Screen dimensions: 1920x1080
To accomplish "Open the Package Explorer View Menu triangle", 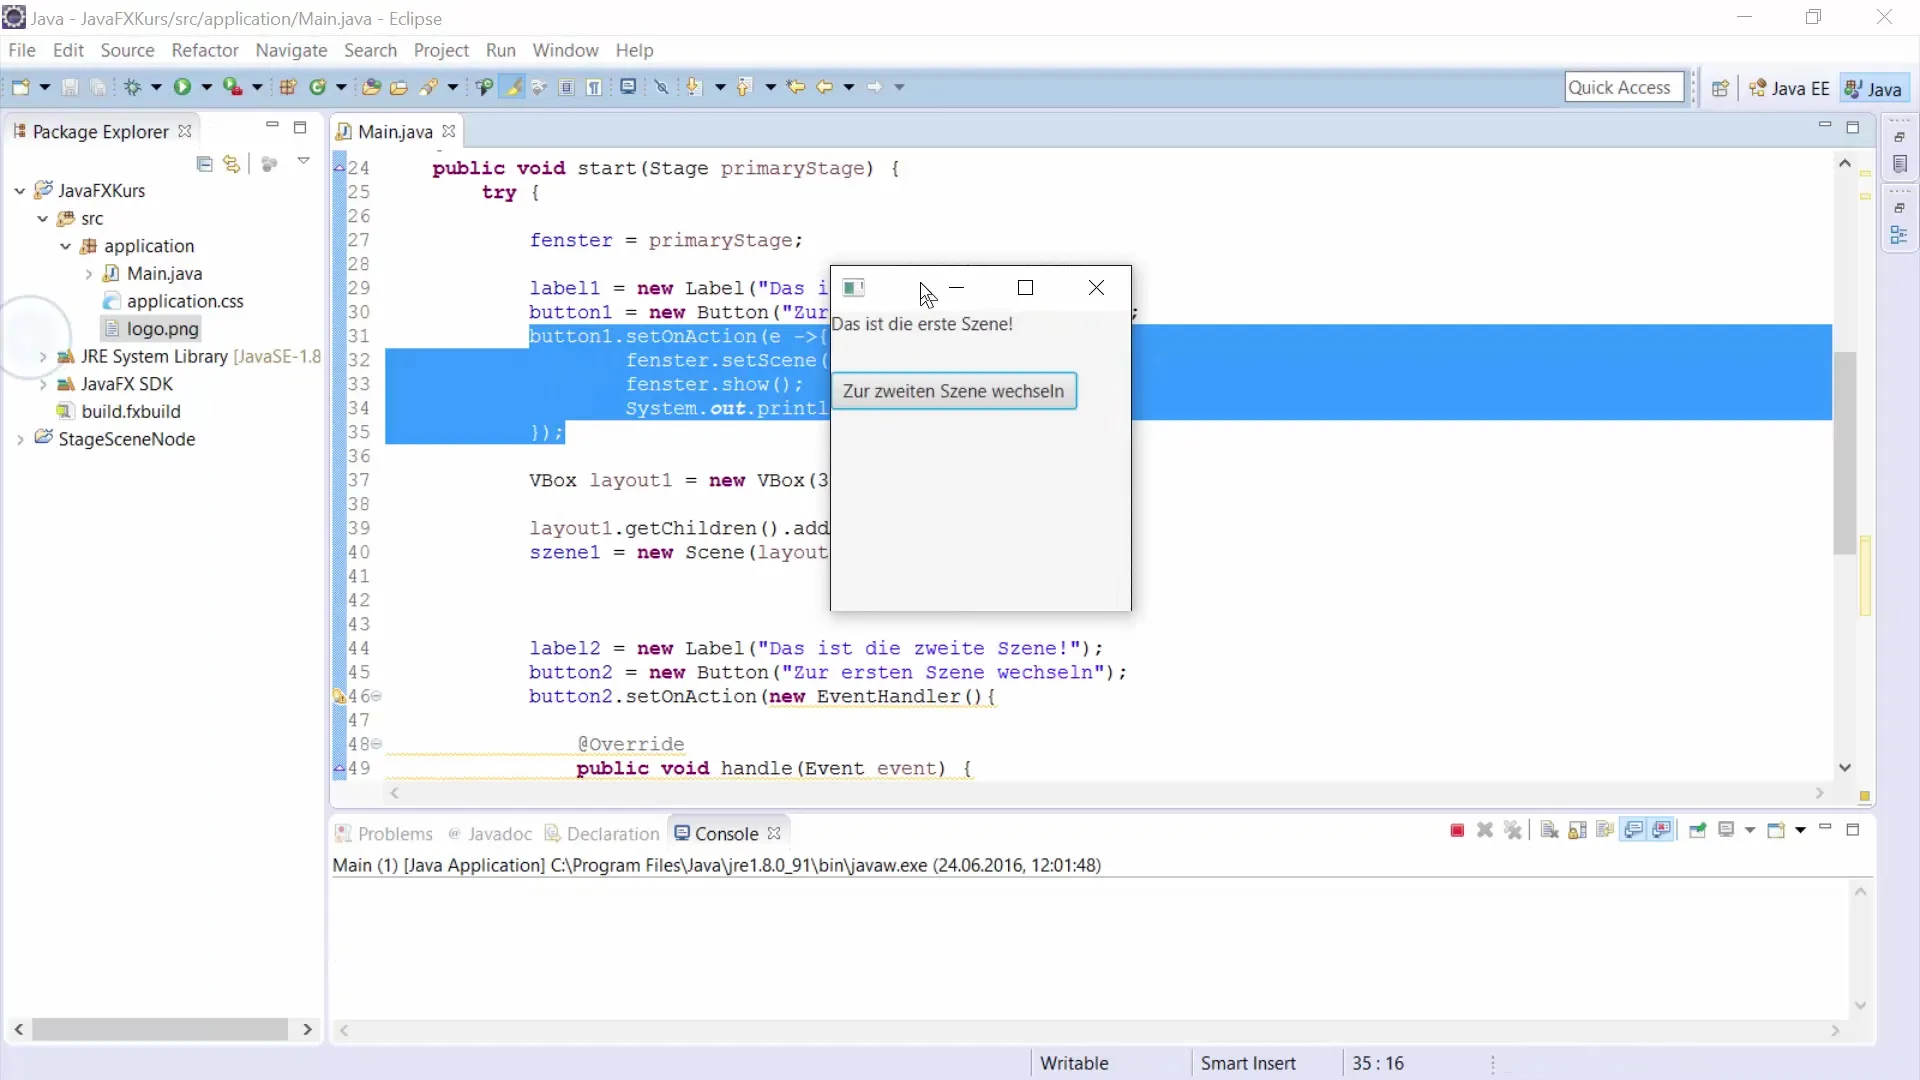I will click(x=304, y=161).
